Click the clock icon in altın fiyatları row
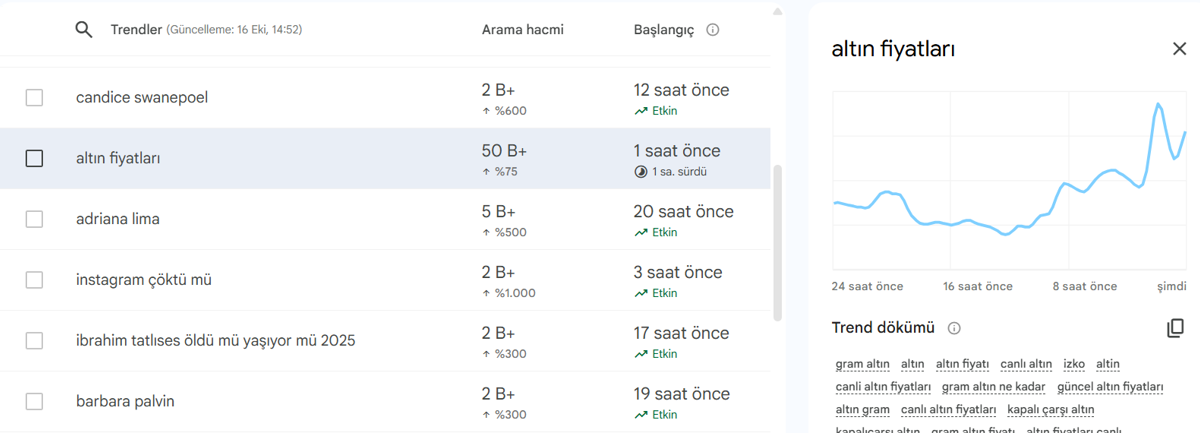Viewport: 1200px width, 433px height. pyautogui.click(x=641, y=172)
